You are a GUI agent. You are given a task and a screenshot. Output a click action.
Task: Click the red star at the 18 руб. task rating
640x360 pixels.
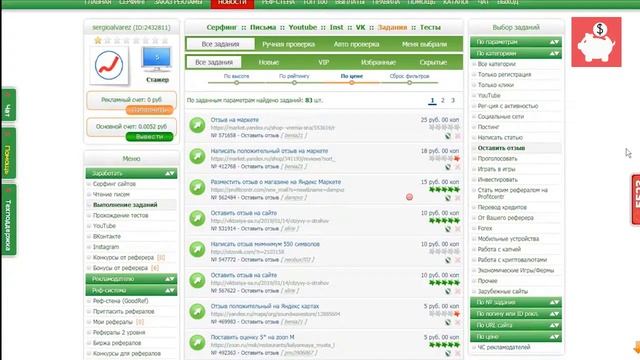(x=457, y=158)
